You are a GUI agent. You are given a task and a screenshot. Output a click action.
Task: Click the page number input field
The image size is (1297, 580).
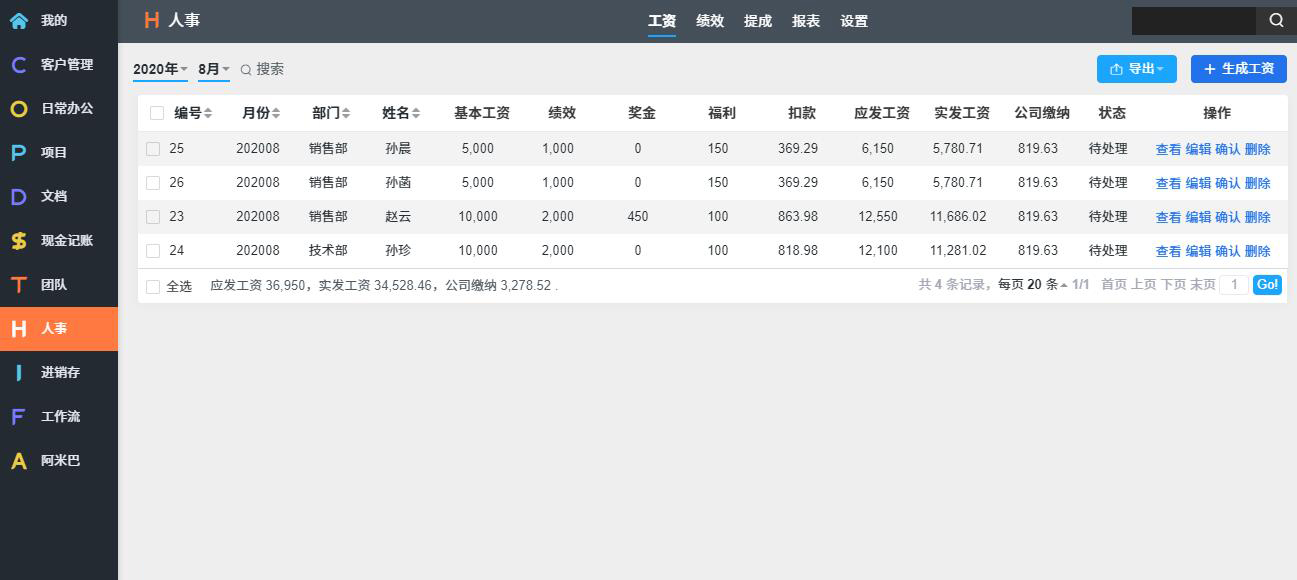point(1234,285)
